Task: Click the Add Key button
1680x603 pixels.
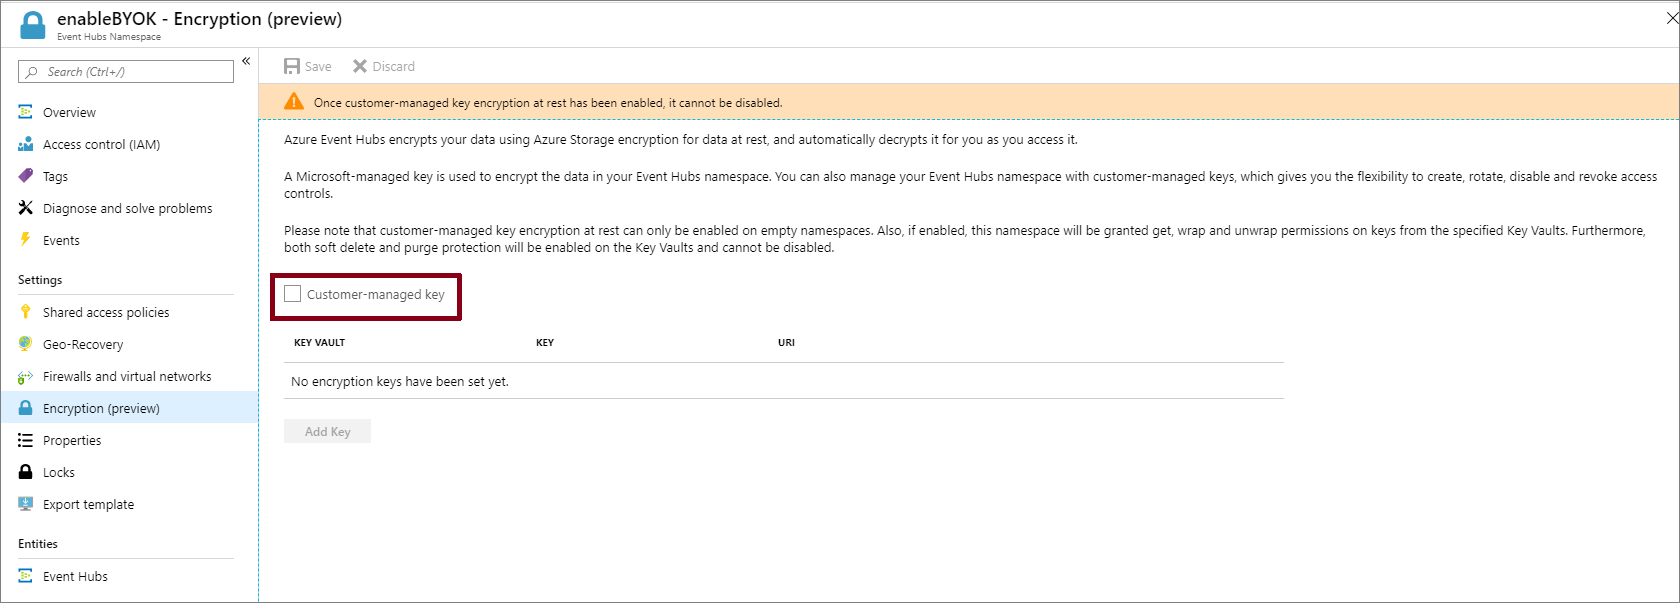Action: (x=327, y=431)
